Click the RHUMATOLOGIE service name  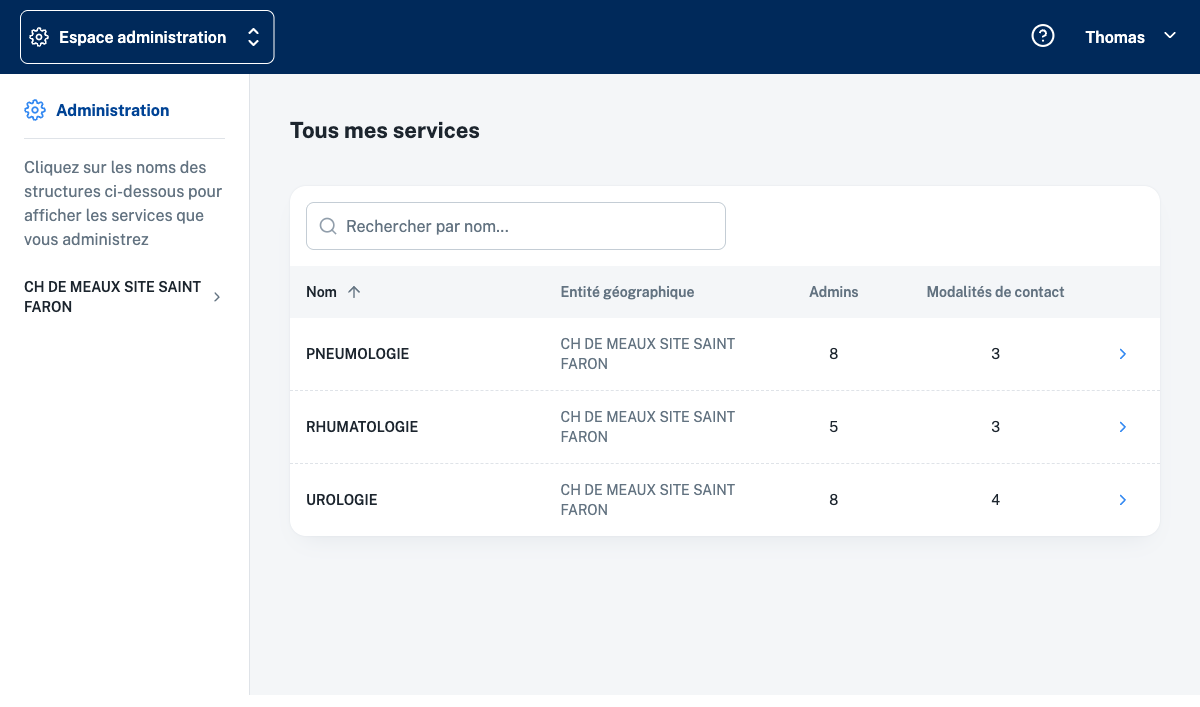click(x=362, y=427)
